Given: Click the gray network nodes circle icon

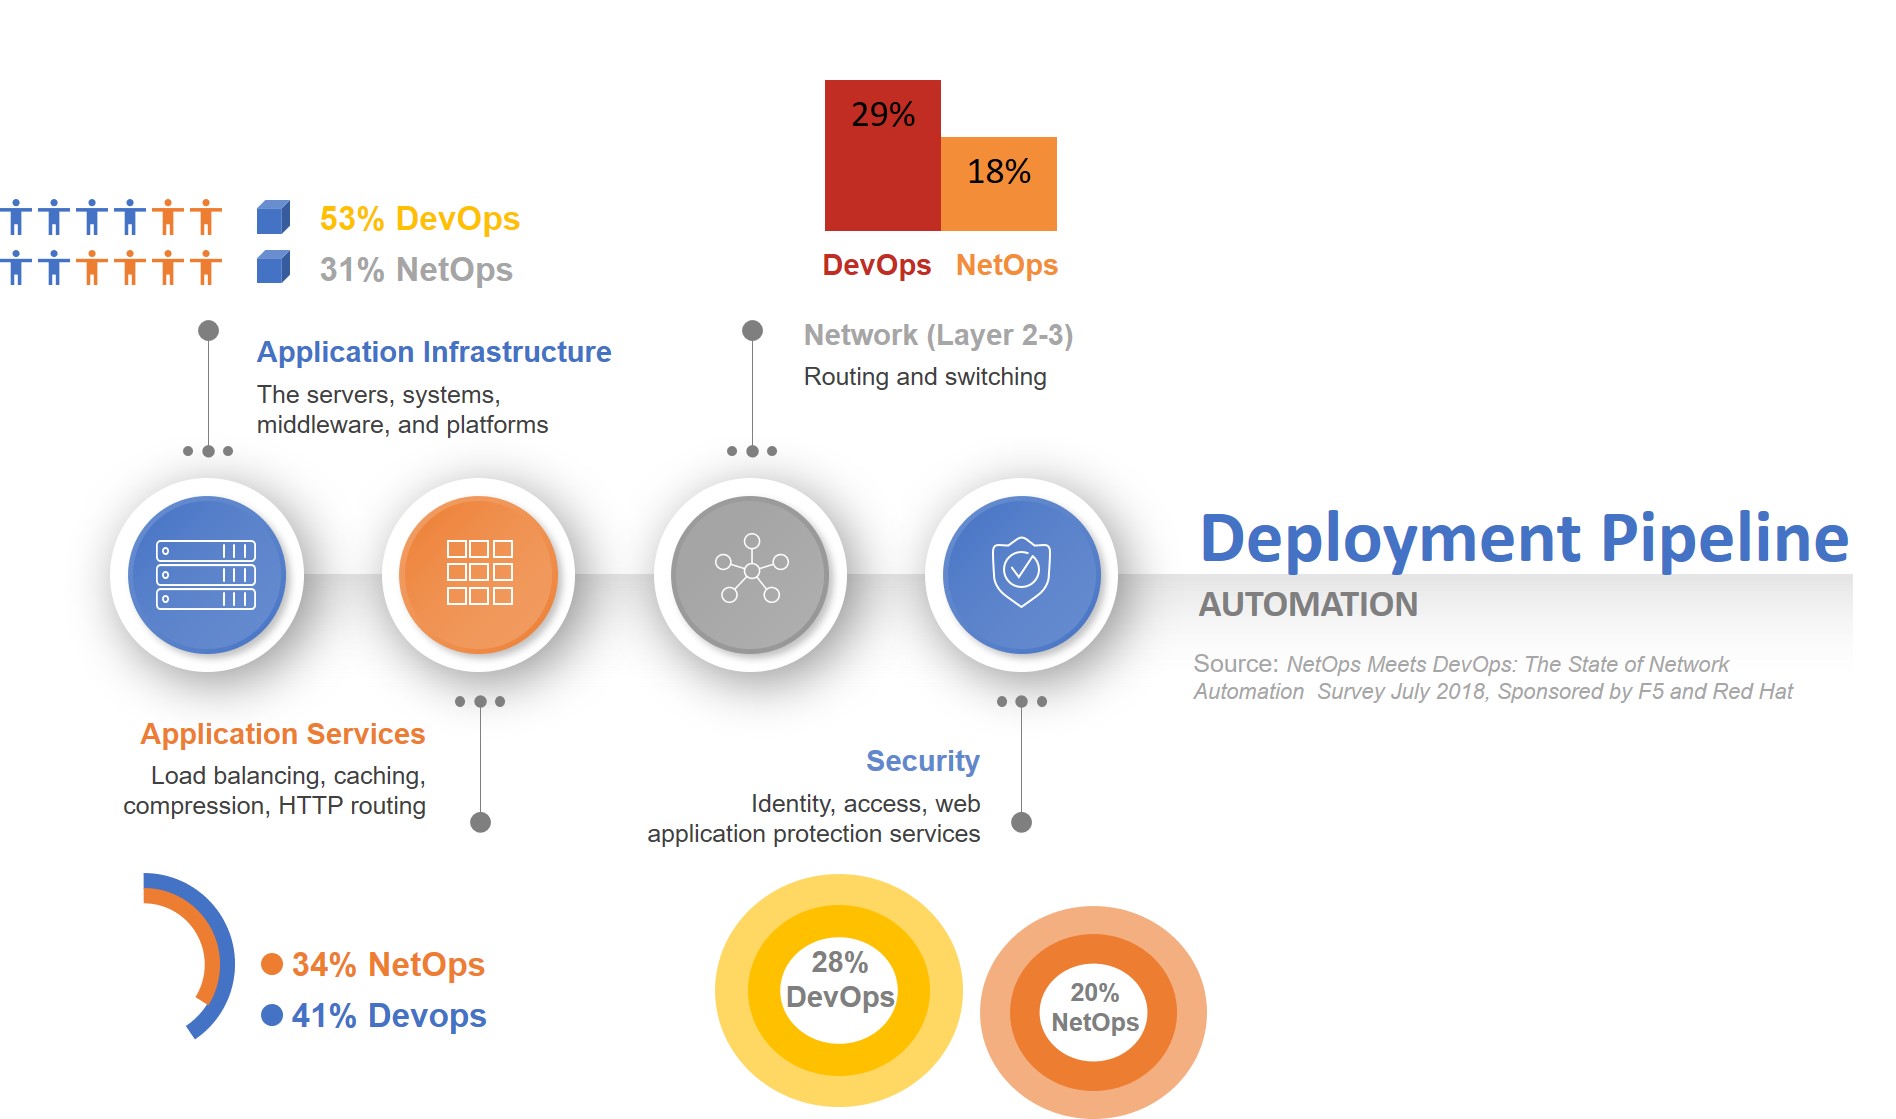Looking at the screenshot, I should coord(750,575).
